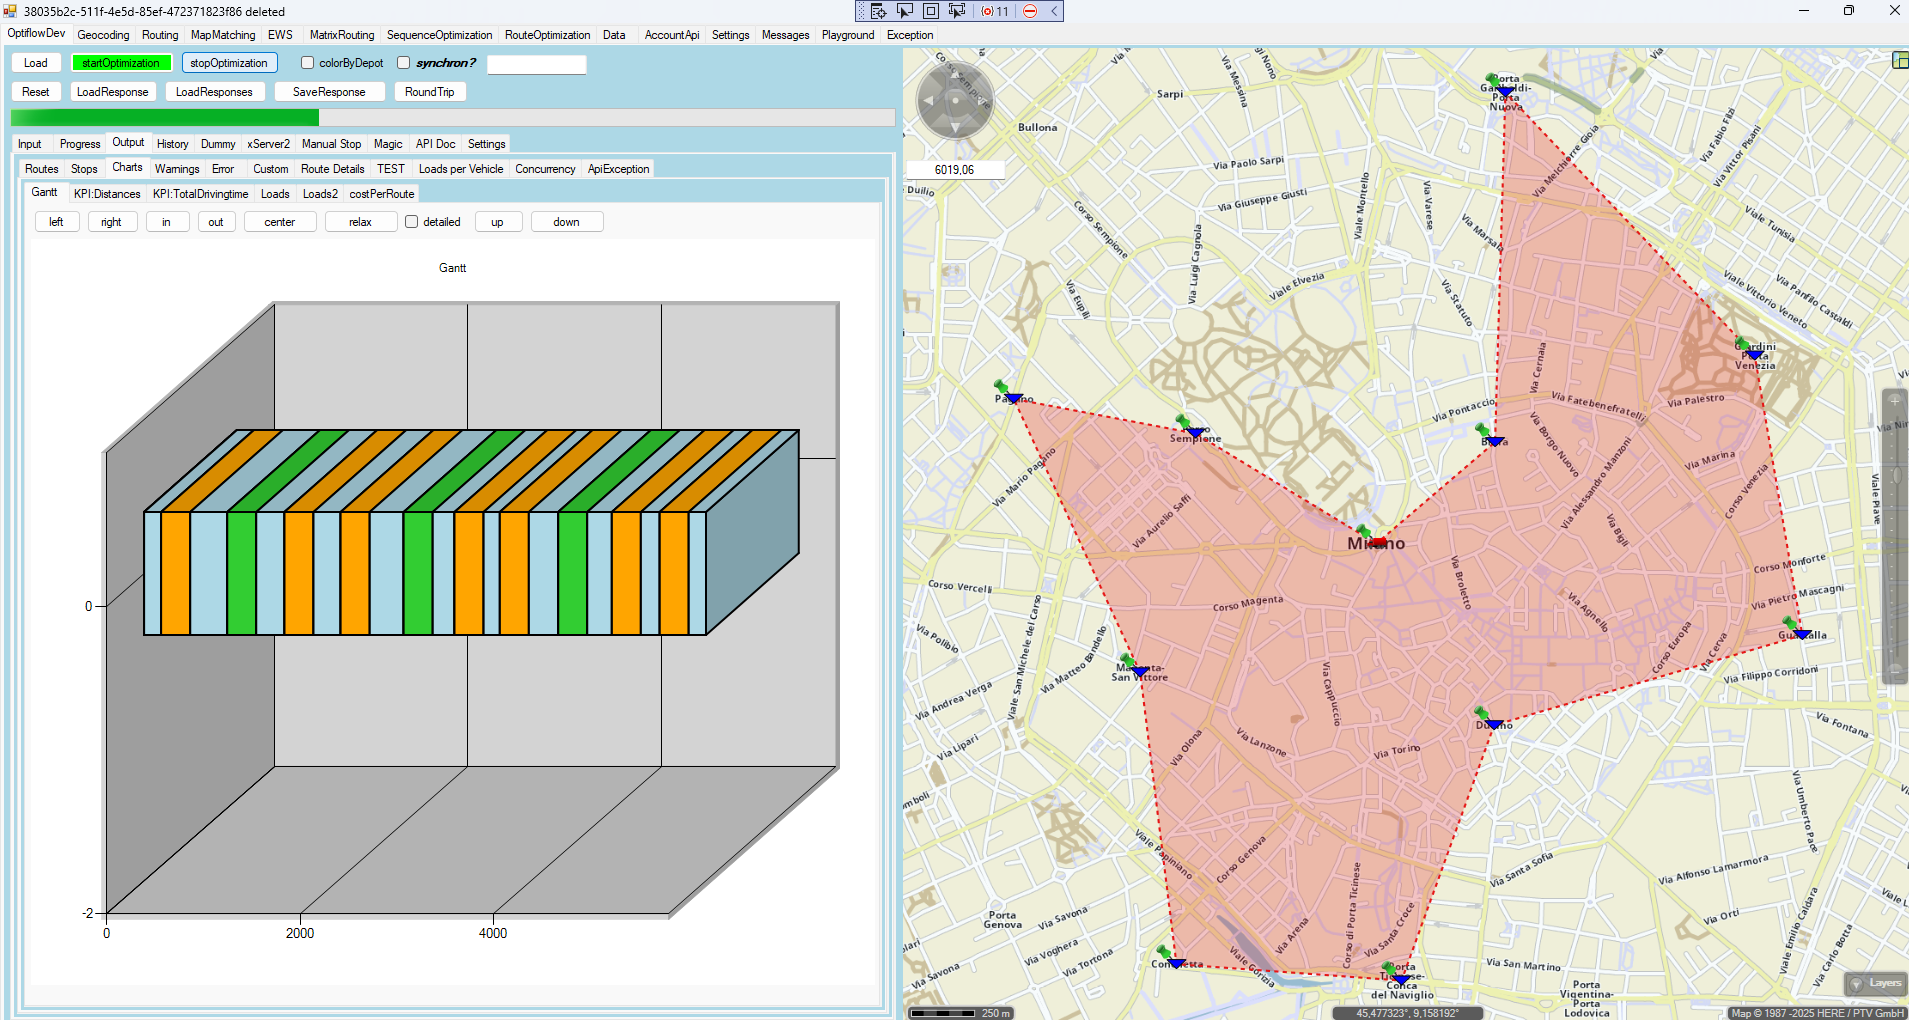Click the empty text field beside synchron?
Image resolution: width=1909 pixels, height=1020 pixels.
pos(536,64)
